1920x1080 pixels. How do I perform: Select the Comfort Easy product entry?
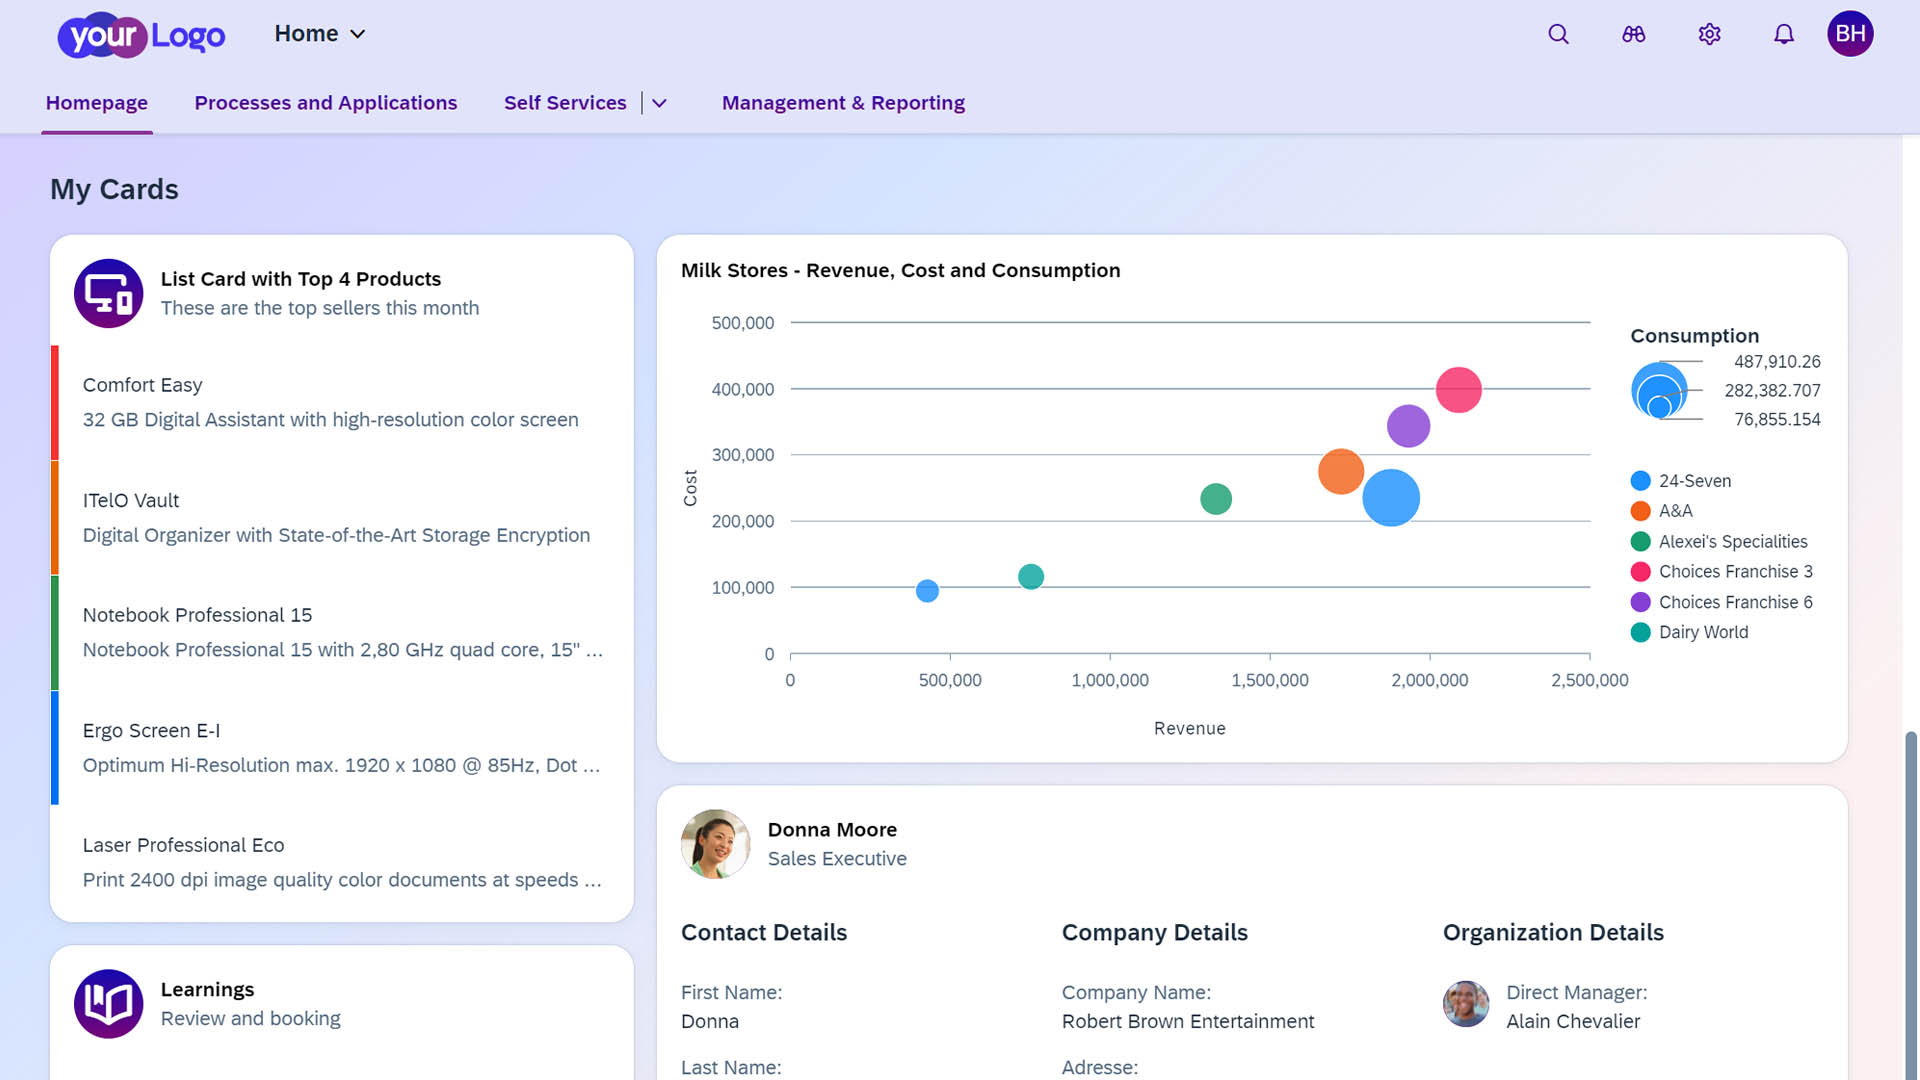pos(330,402)
